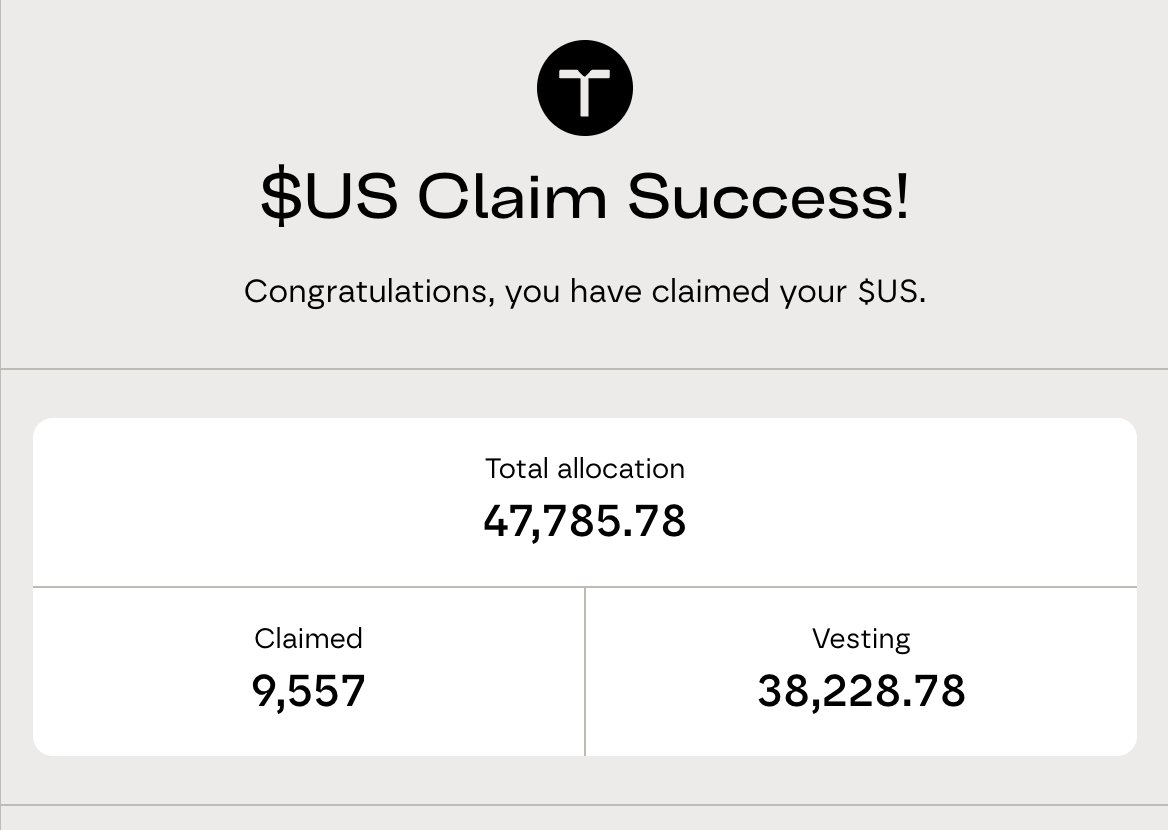Select the "Vesting" label

[x=861, y=638]
